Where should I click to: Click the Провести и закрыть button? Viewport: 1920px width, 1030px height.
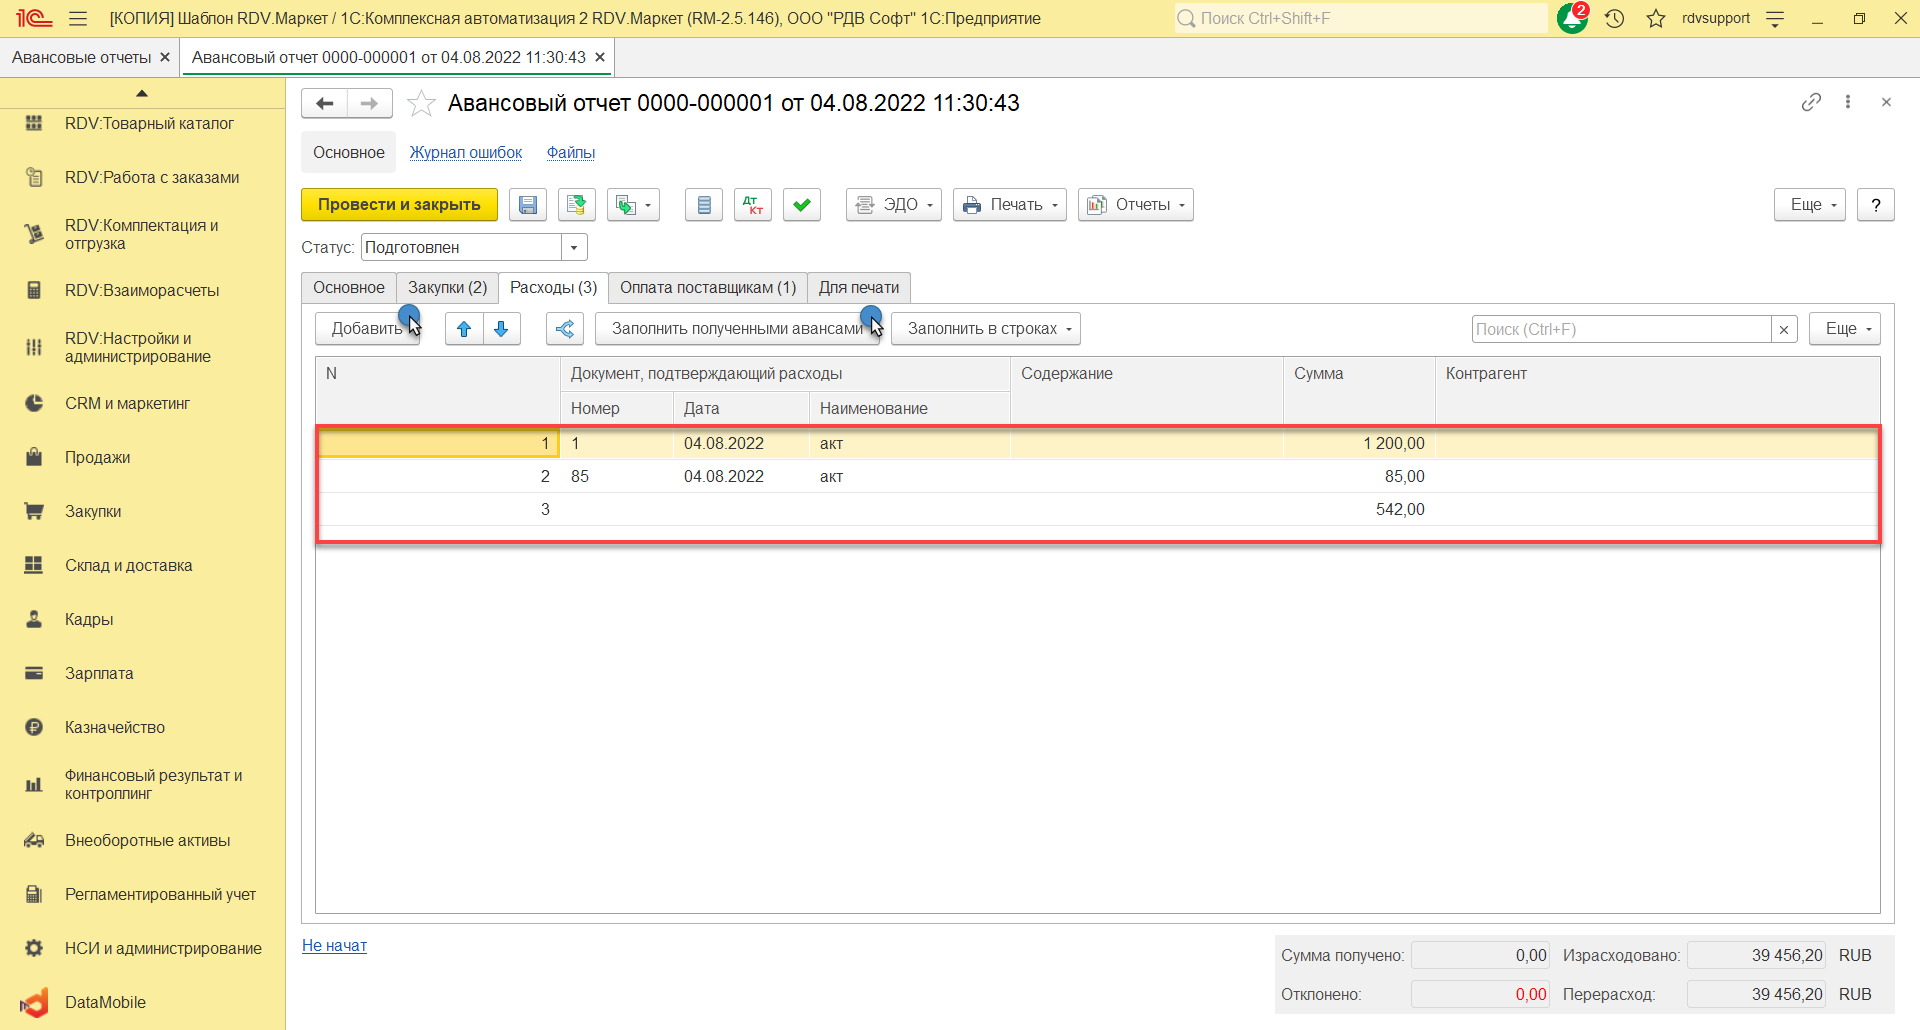[x=399, y=205]
